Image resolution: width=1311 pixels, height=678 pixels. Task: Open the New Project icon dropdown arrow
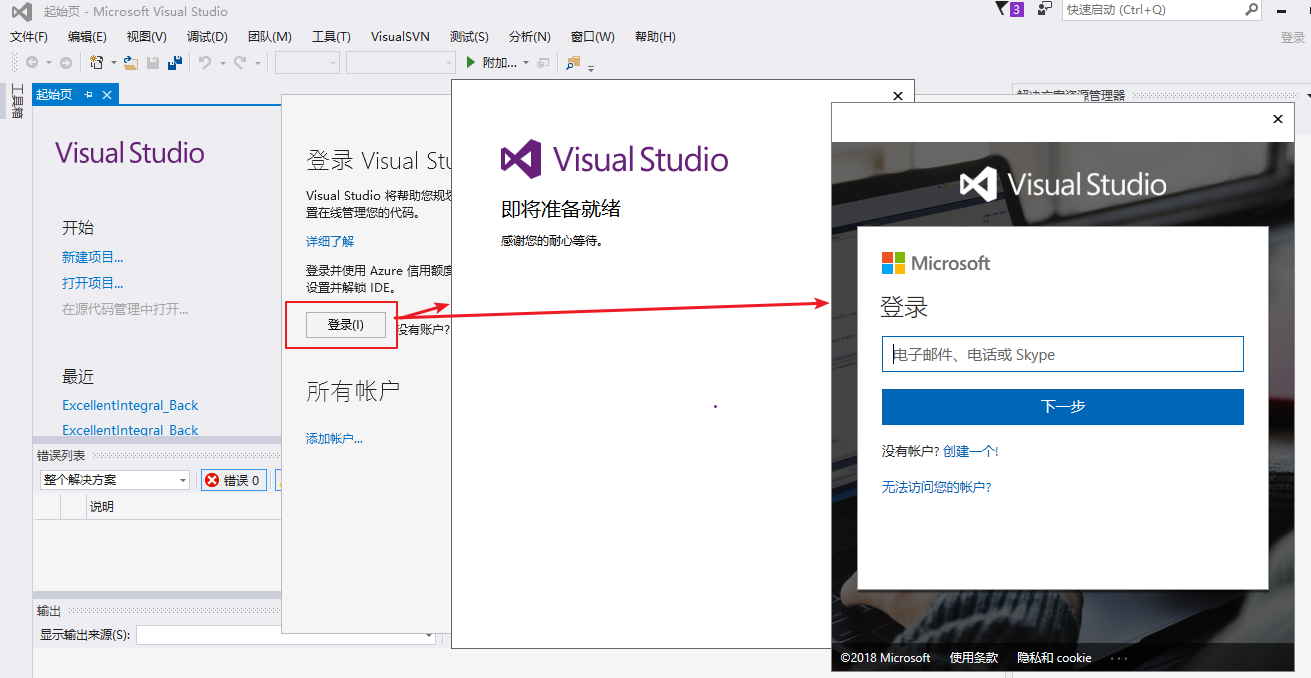[x=114, y=62]
